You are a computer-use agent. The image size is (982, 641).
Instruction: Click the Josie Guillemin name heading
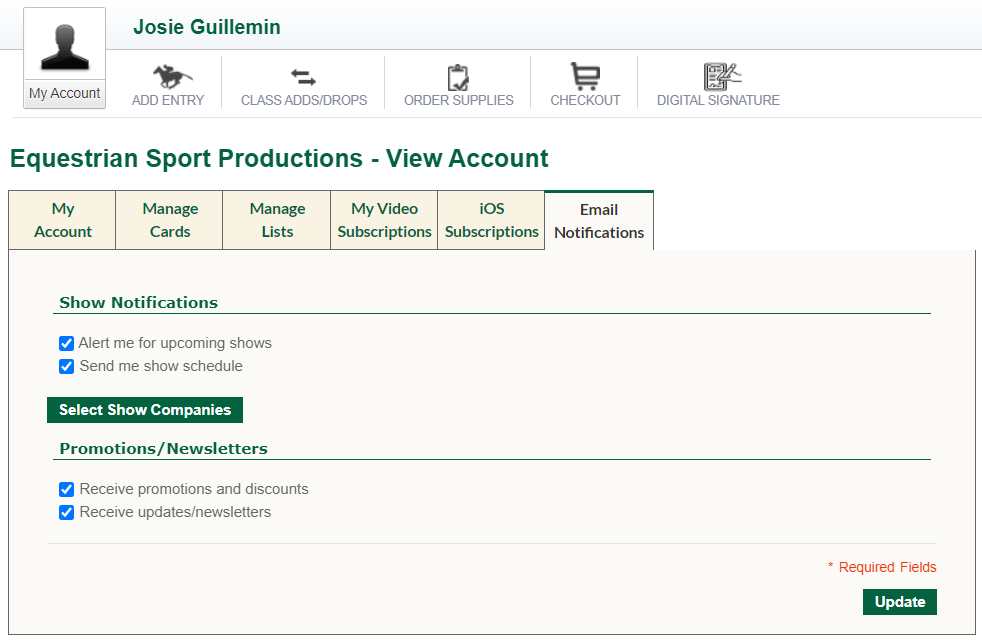point(207,27)
